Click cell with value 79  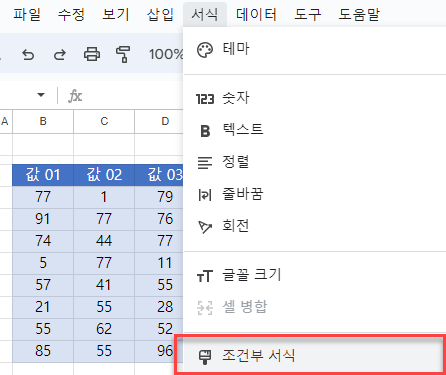[x=159, y=197]
